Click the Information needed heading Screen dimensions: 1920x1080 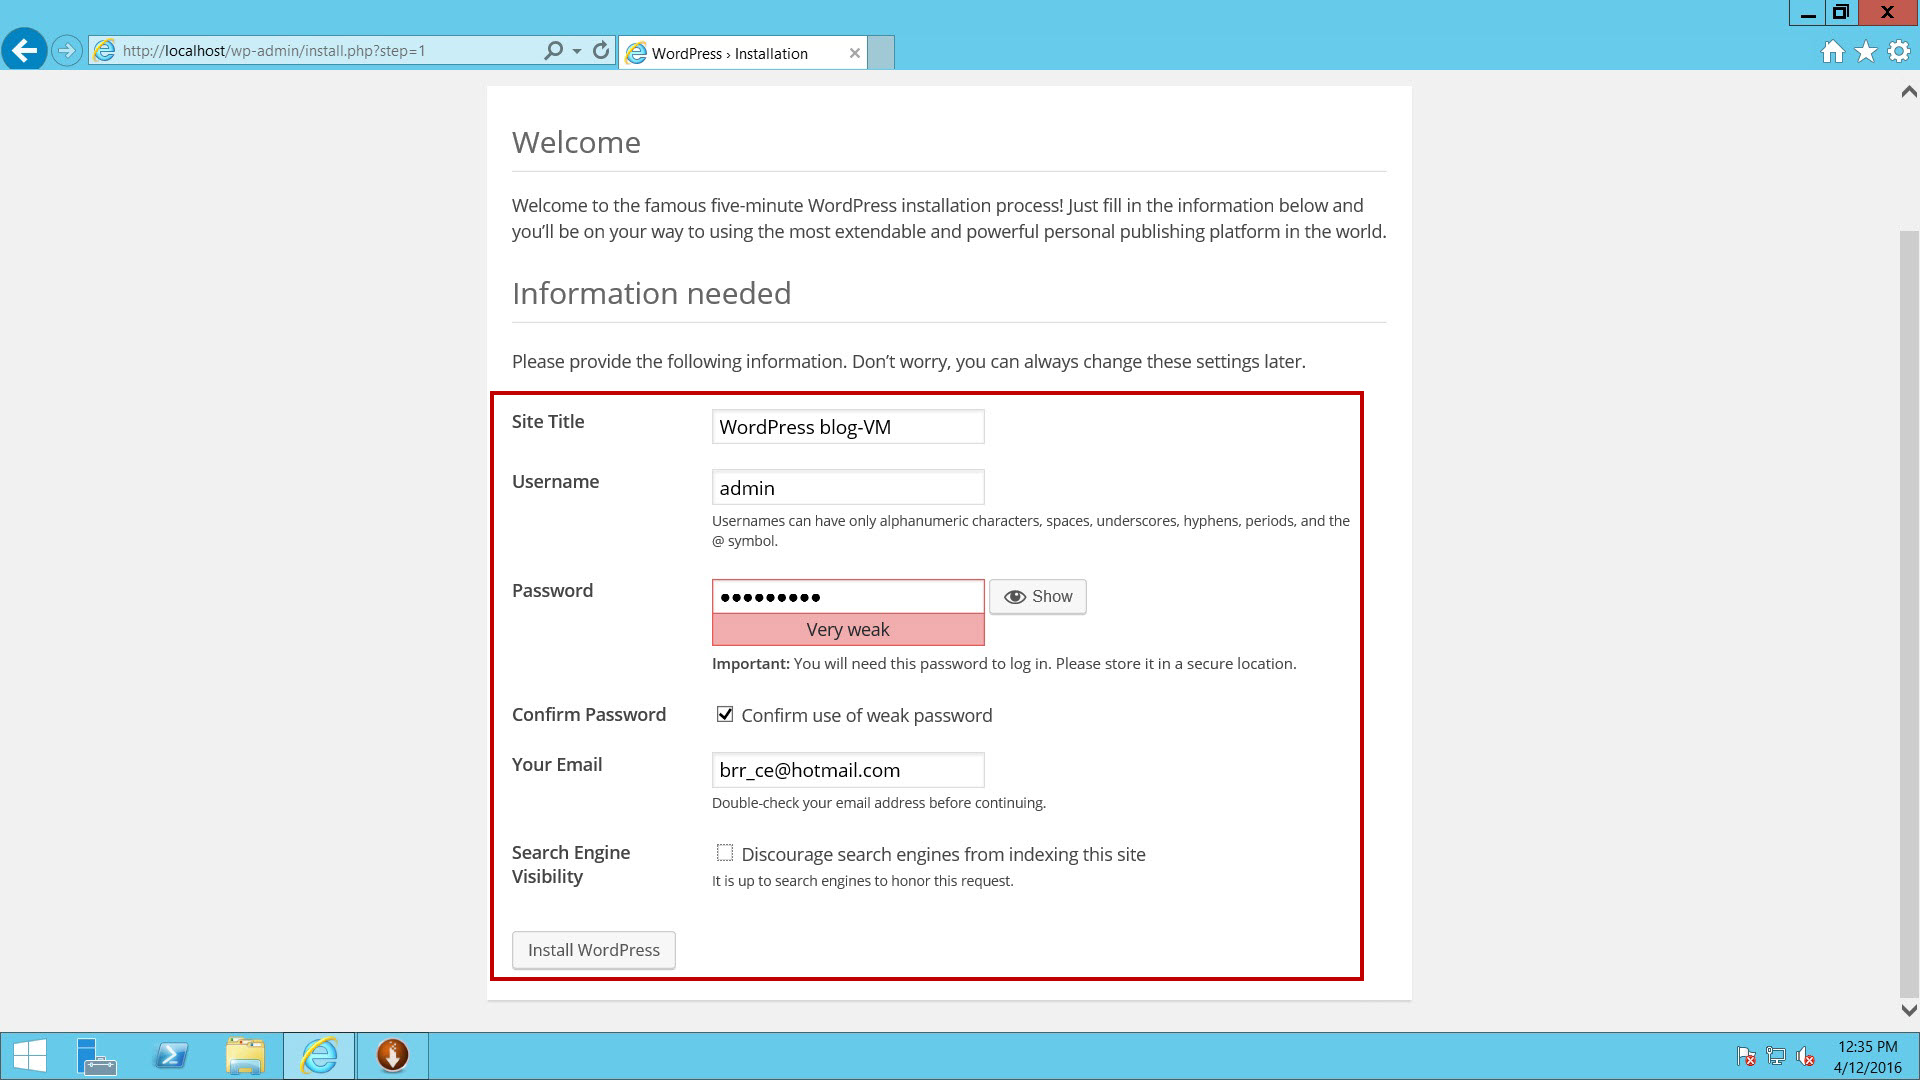[x=651, y=293]
